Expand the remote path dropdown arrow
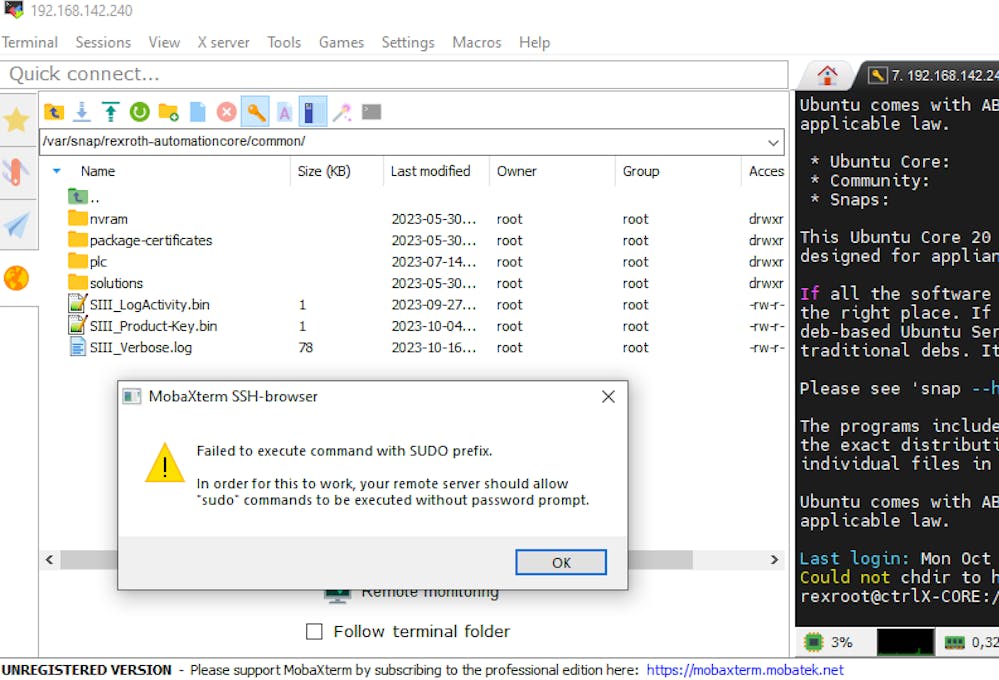The height and width of the screenshot is (680, 999). point(773,142)
